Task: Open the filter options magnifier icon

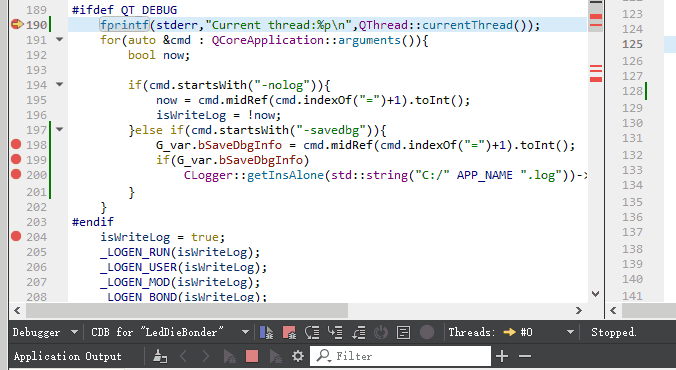Action: coord(323,356)
